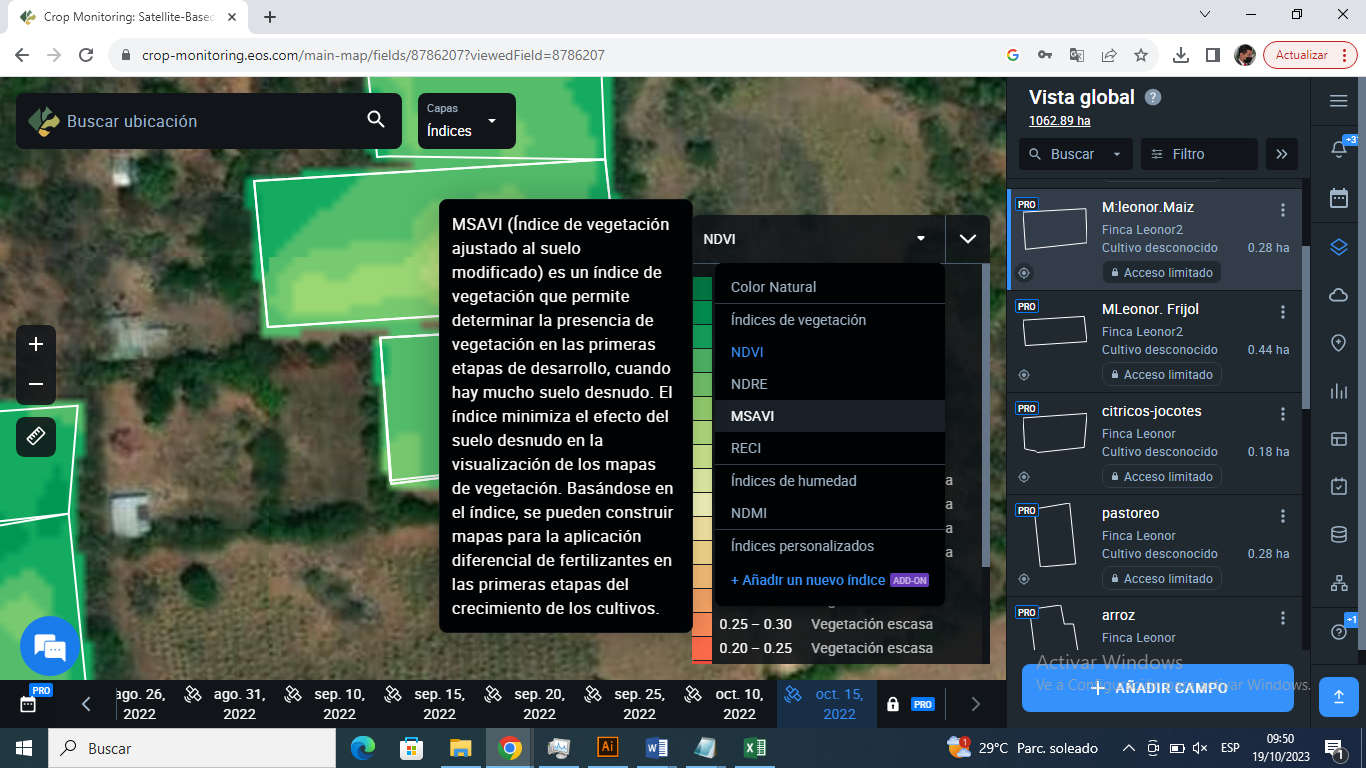Image resolution: width=1366 pixels, height=768 pixels.
Task: Open the help question-mark icon
Action: pyautogui.click(x=1338, y=631)
